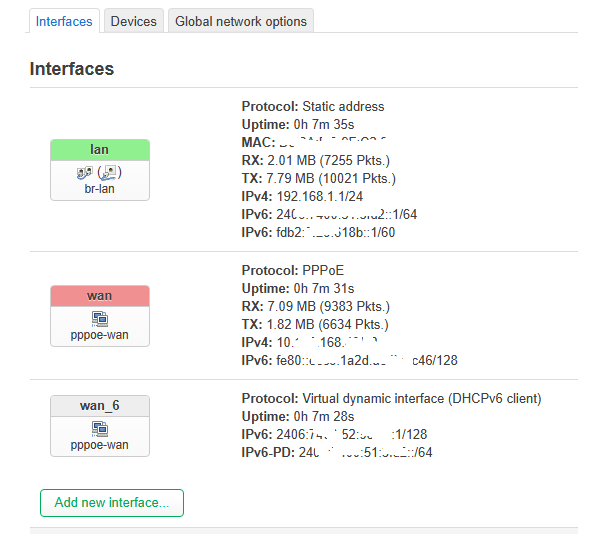Click the IPv6-PD line of wan_6
This screenshot has width=590, height=548.
click(x=337, y=452)
